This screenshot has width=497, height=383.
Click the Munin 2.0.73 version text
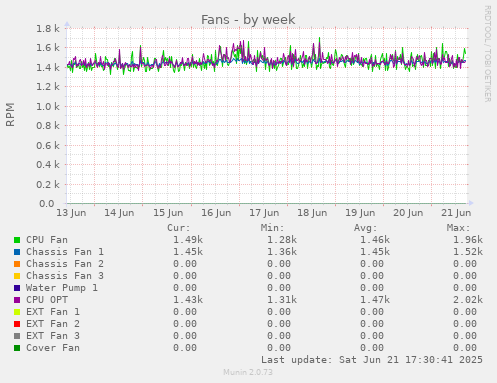click(248, 372)
